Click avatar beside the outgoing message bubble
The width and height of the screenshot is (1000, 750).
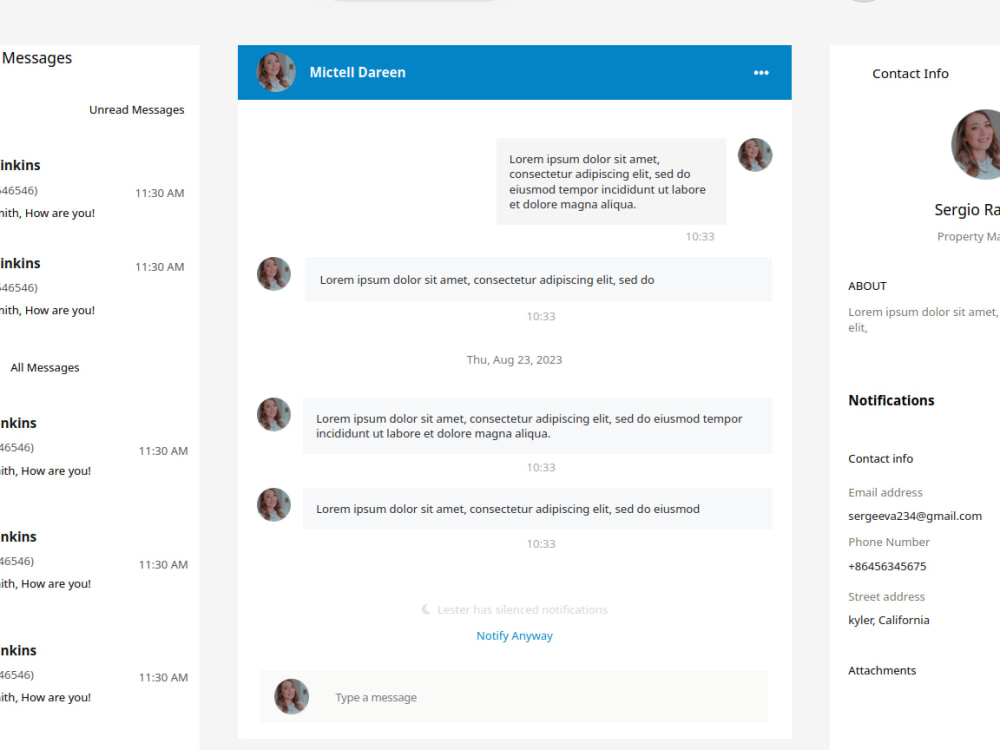point(755,155)
